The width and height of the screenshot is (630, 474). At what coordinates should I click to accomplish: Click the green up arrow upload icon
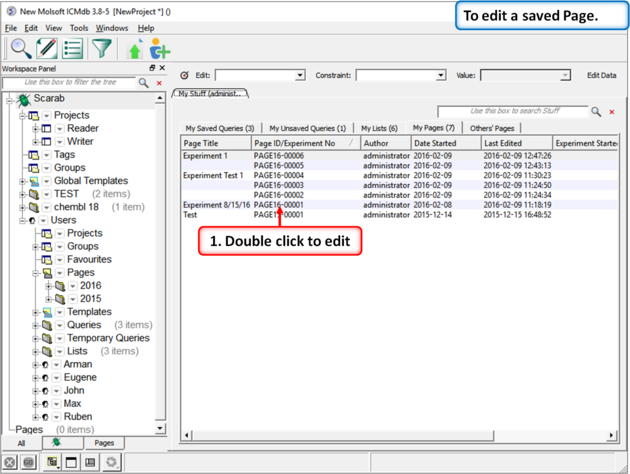tap(135, 49)
